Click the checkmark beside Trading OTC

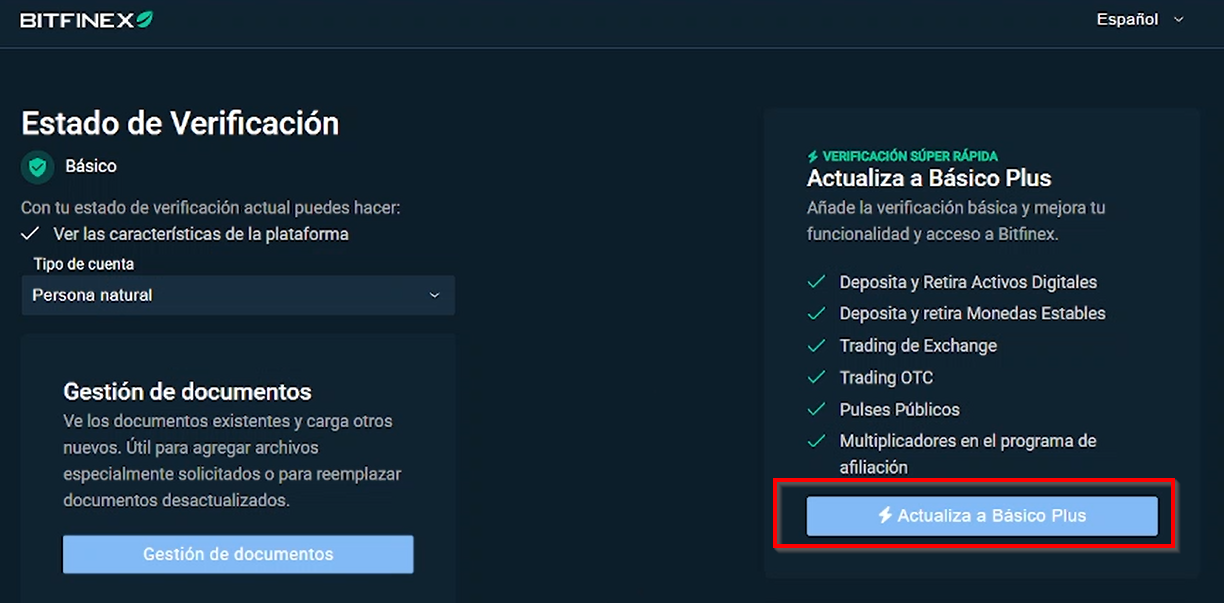[817, 377]
